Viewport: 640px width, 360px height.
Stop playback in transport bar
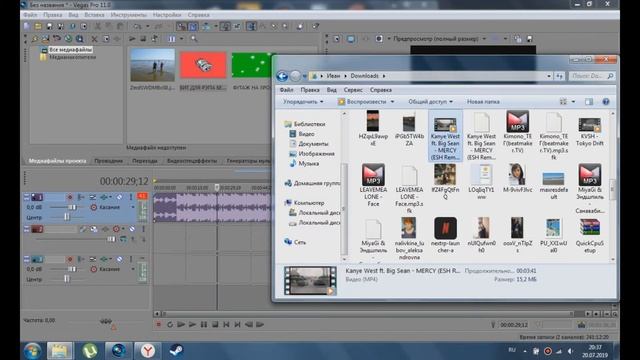[215, 325]
